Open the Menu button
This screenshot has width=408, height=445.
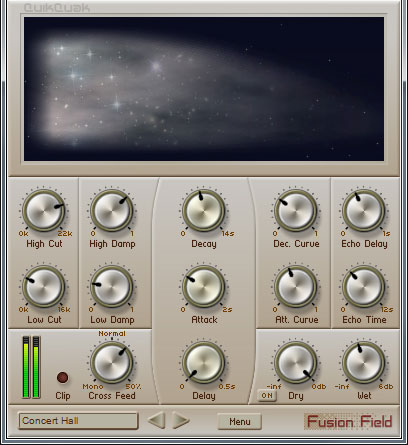239,422
